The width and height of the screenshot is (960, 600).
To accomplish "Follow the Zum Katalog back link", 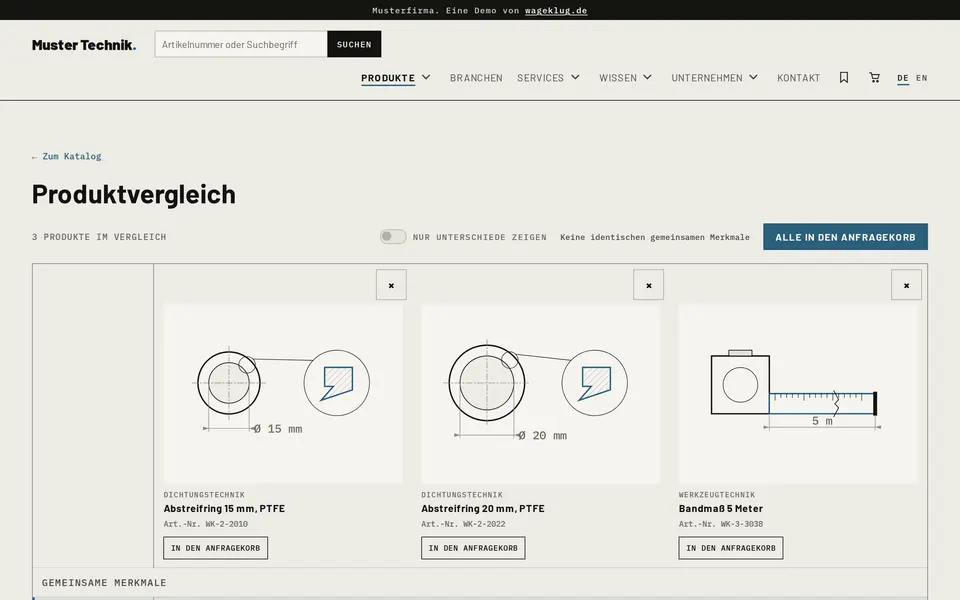I will (x=67, y=156).
